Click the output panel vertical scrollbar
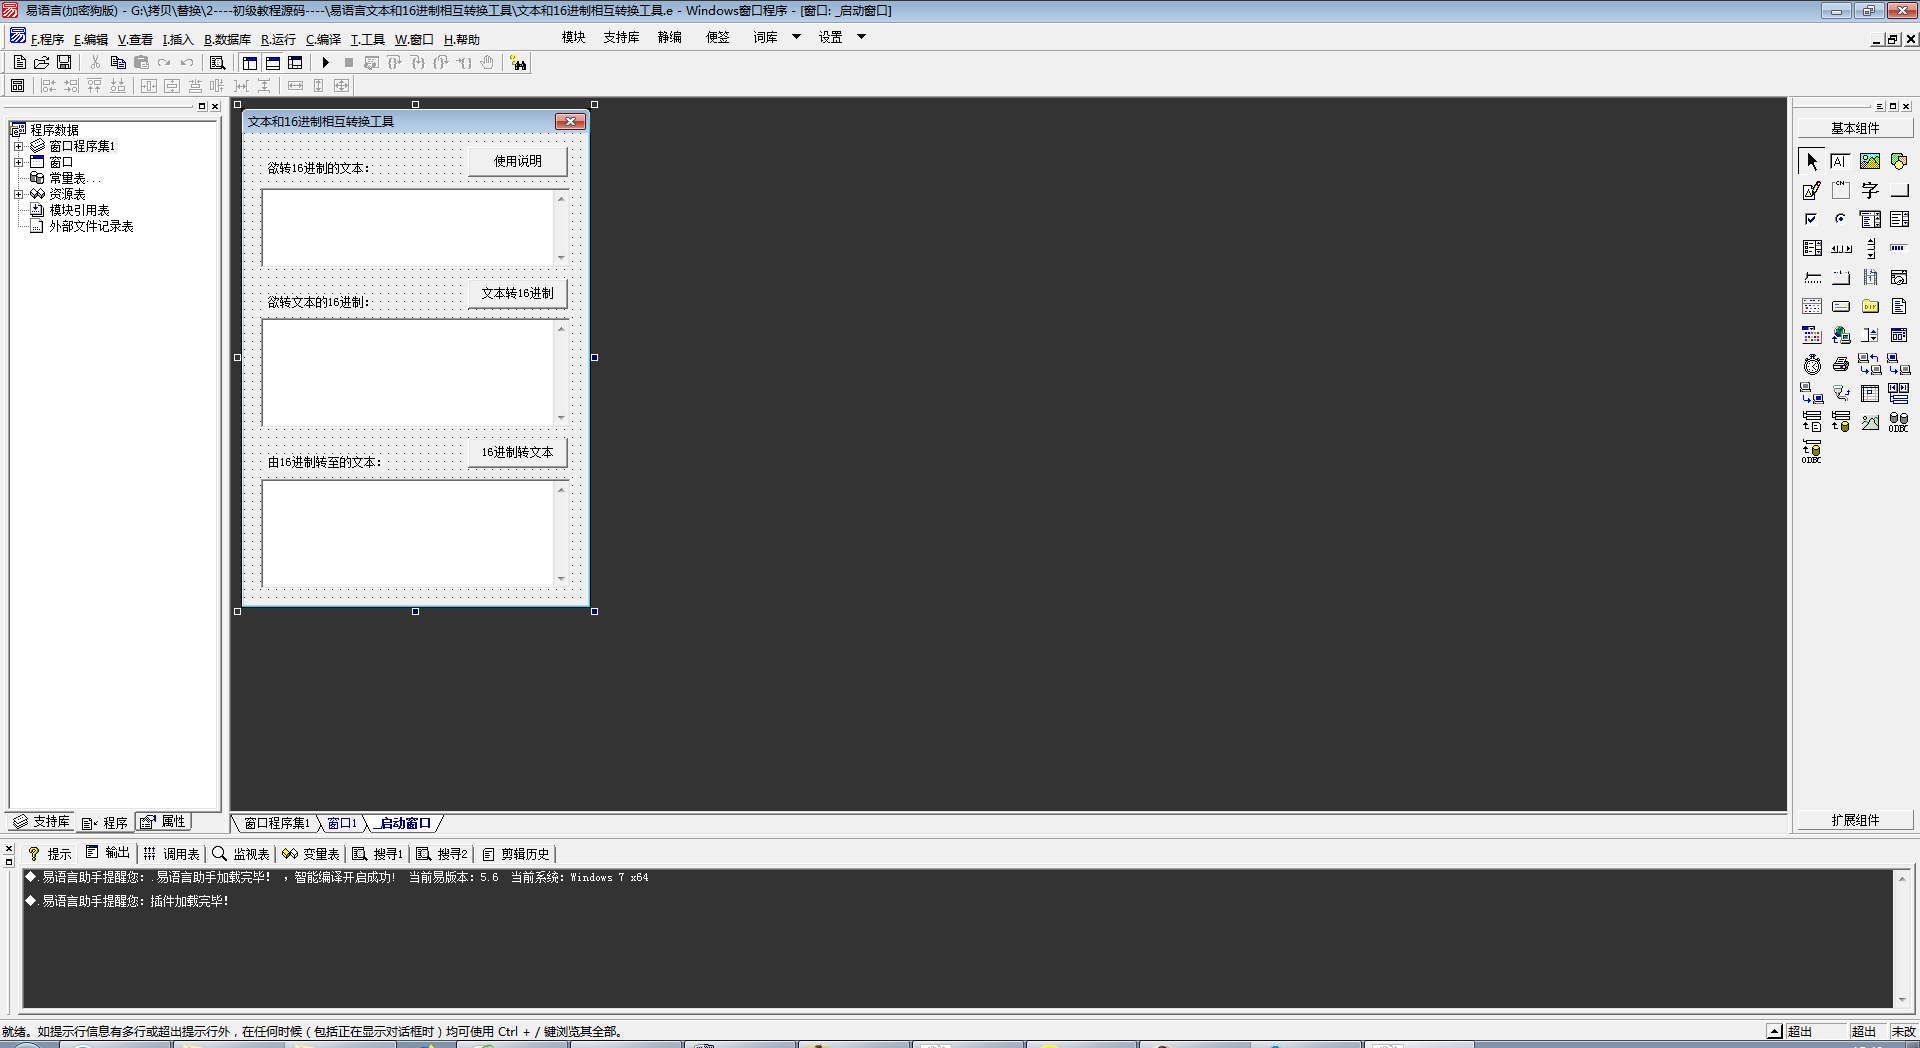Screen dimensions: 1920x1048 point(1901,938)
